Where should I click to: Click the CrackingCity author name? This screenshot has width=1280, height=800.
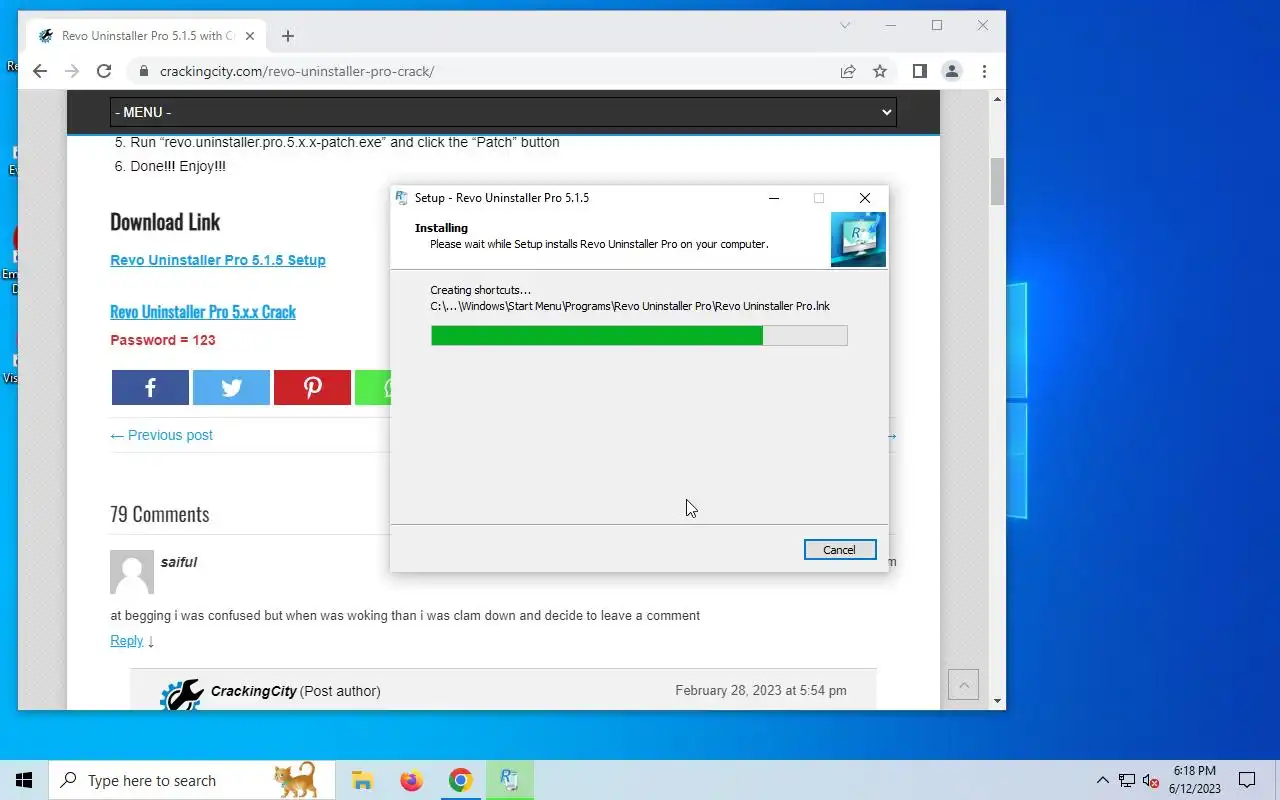point(254,691)
